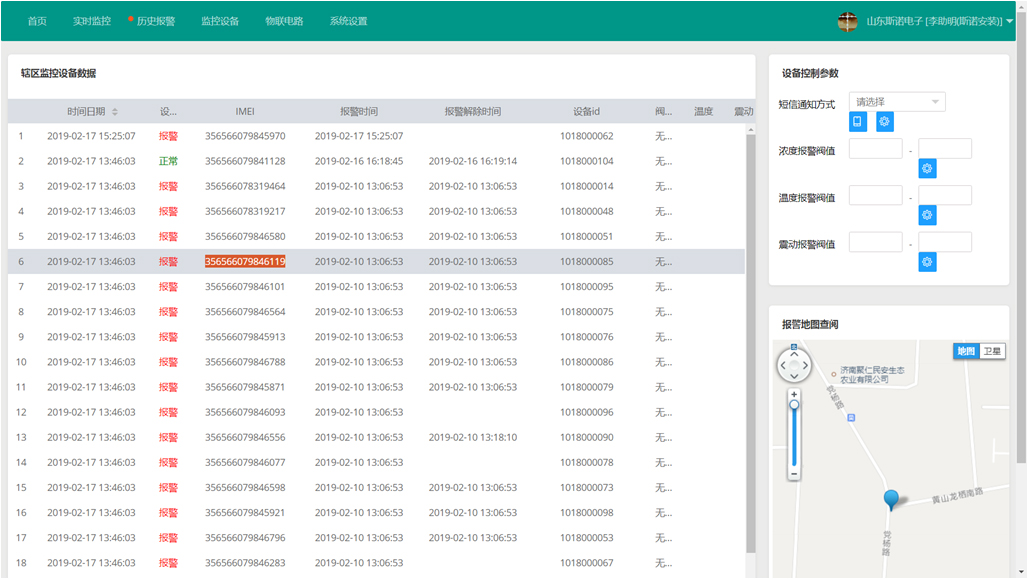1028x579 pixels.
Task: Switch map to 地图 standard view
Action: click(965, 351)
